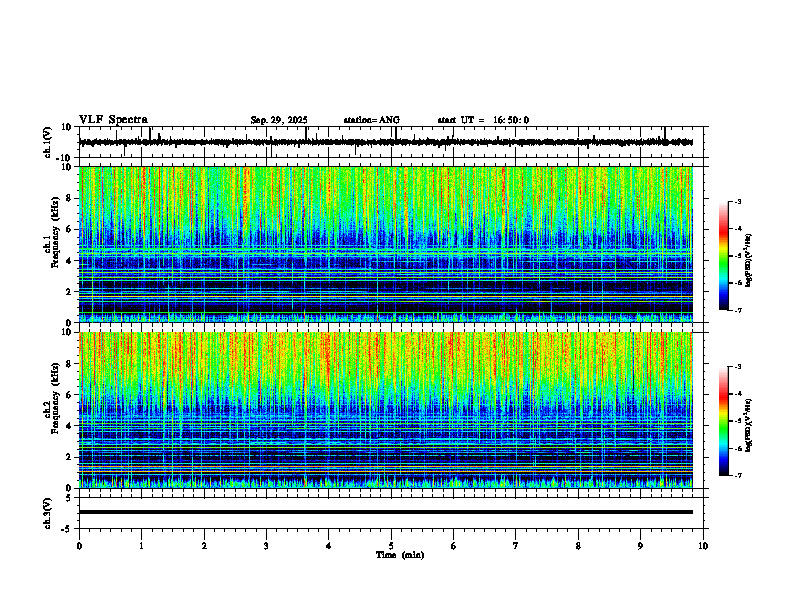
Task: Click the ch.1 voltage waveform trace panel
Action: [393, 142]
